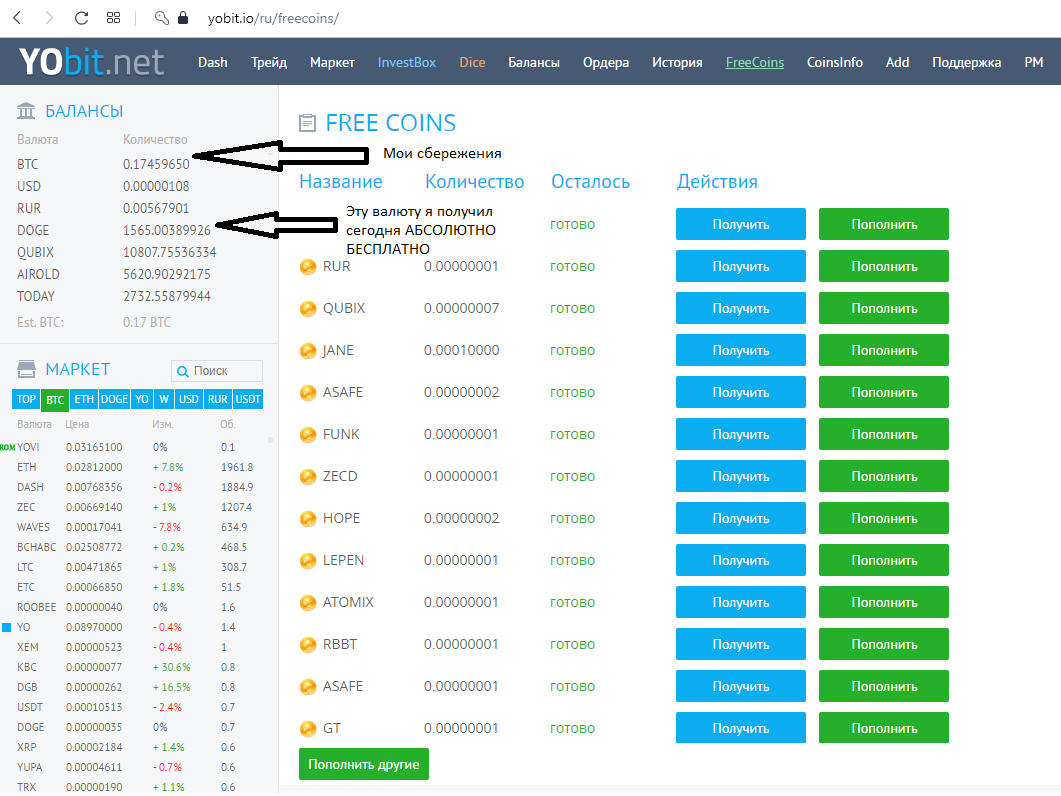Select the ETH row in market list
This screenshot has width=1061, height=796.
135,467
